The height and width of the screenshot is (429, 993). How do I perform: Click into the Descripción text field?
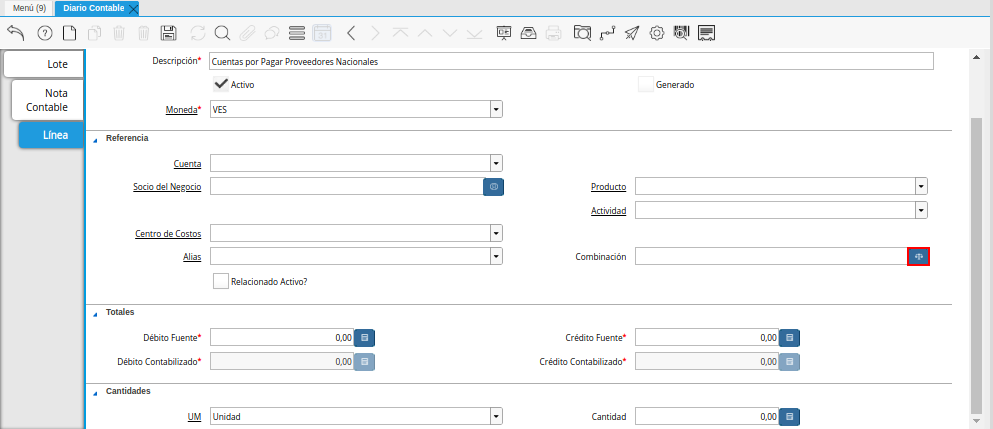point(570,61)
